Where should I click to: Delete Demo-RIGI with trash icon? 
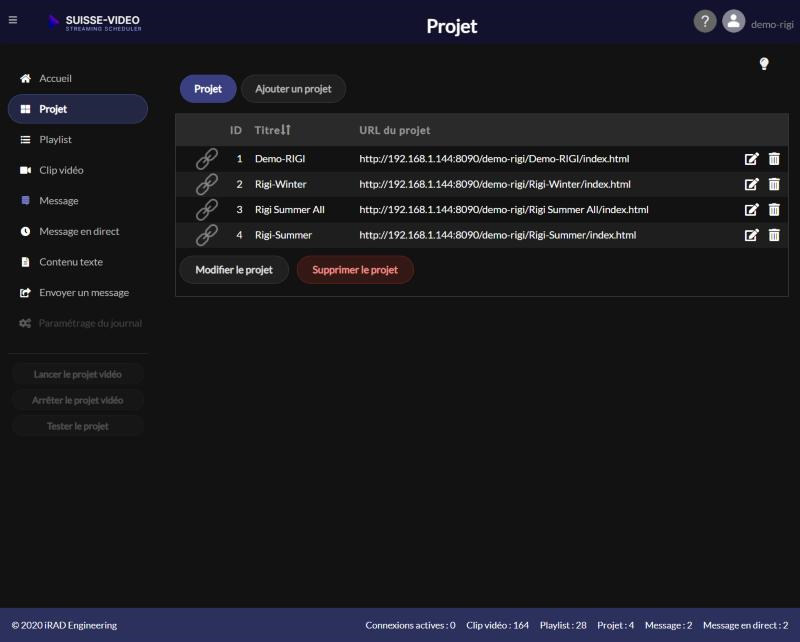tap(774, 159)
